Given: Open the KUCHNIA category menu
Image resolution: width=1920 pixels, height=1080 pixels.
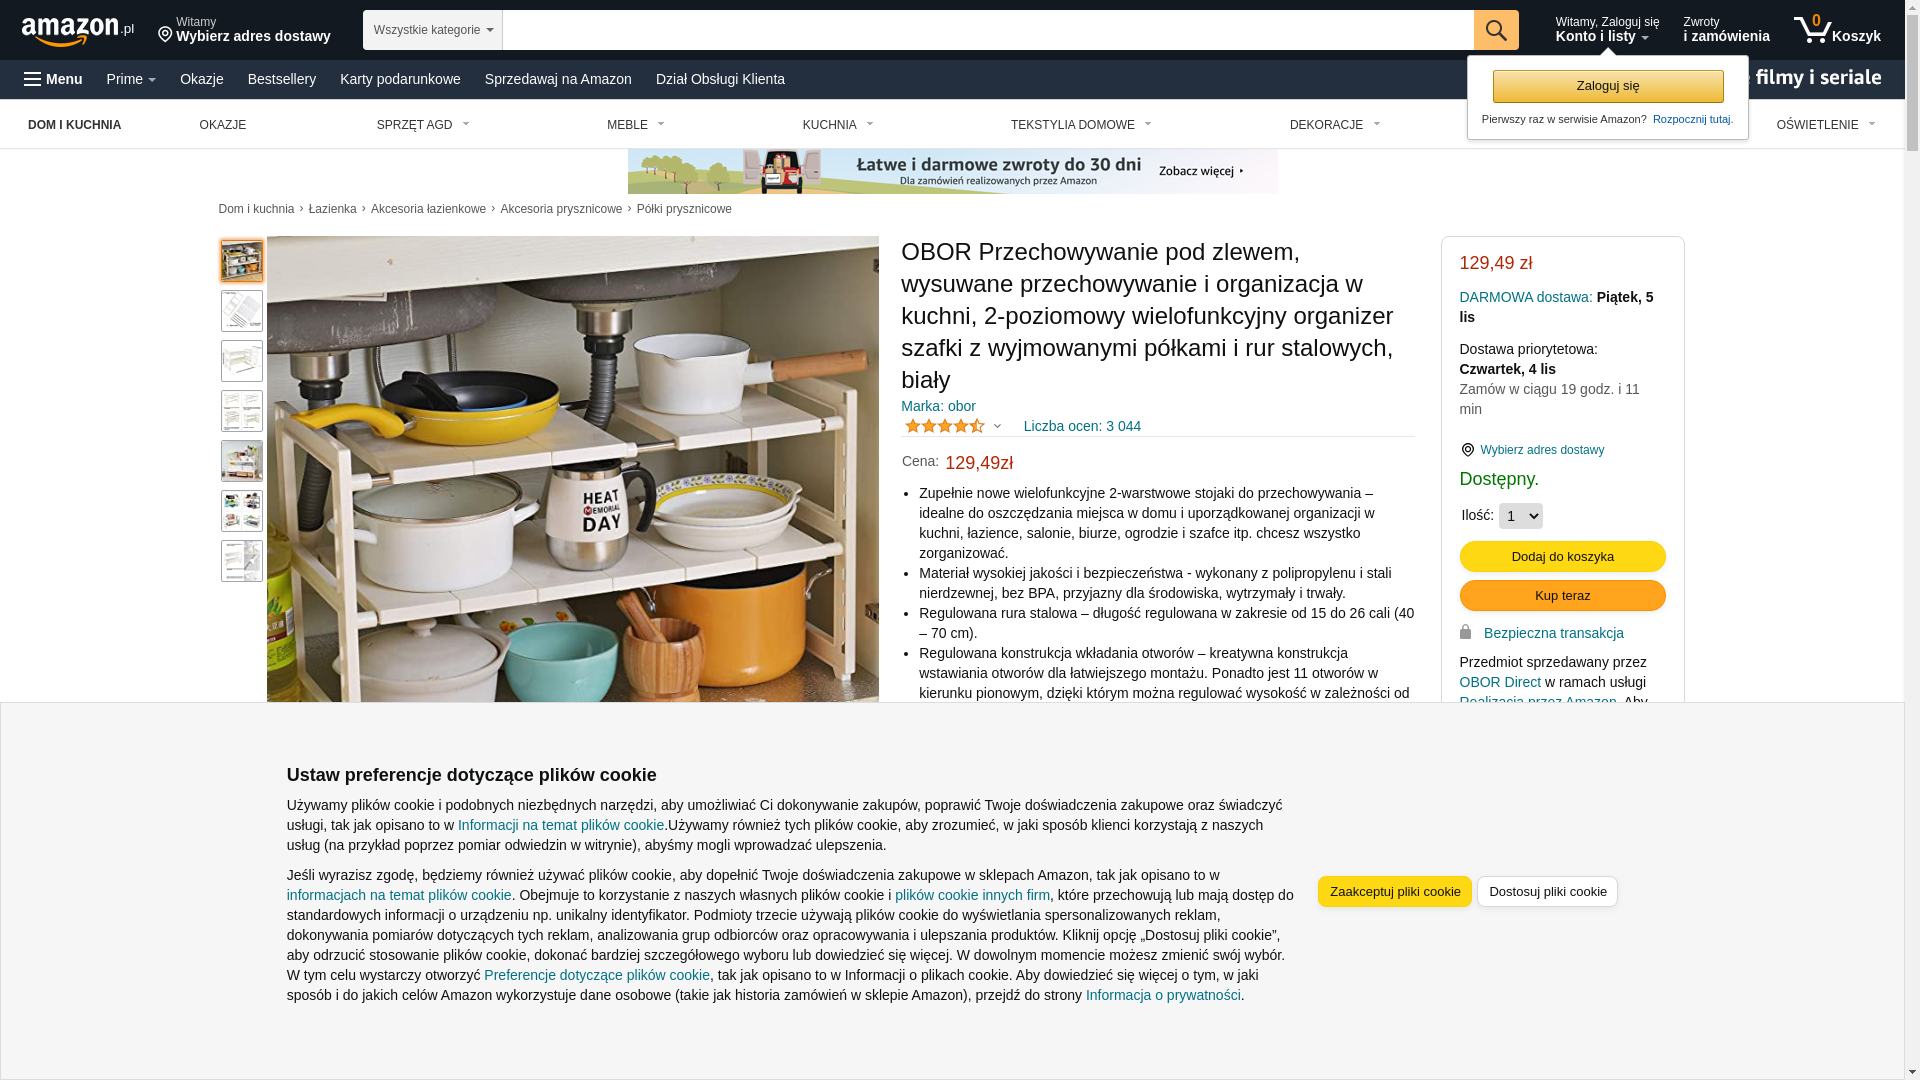Looking at the screenshot, I should (838, 125).
